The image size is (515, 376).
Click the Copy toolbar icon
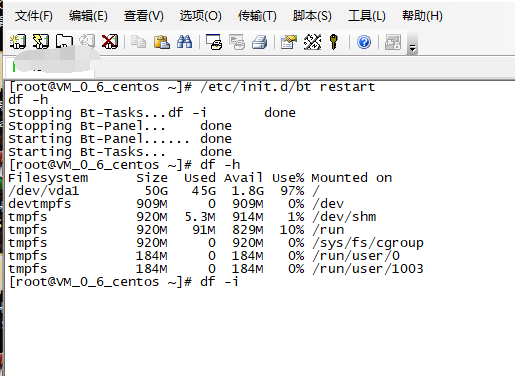coord(138,42)
